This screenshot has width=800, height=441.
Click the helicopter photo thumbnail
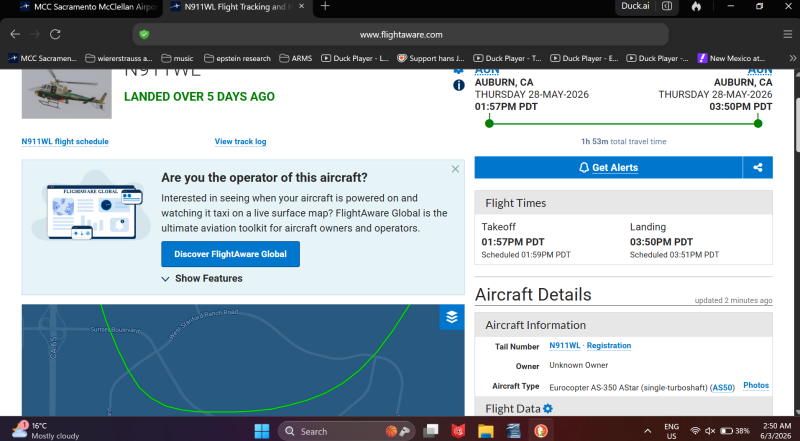coord(67,94)
